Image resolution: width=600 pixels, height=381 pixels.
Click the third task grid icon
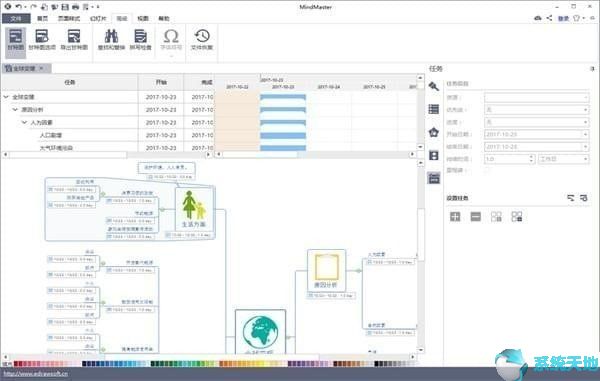click(x=496, y=217)
